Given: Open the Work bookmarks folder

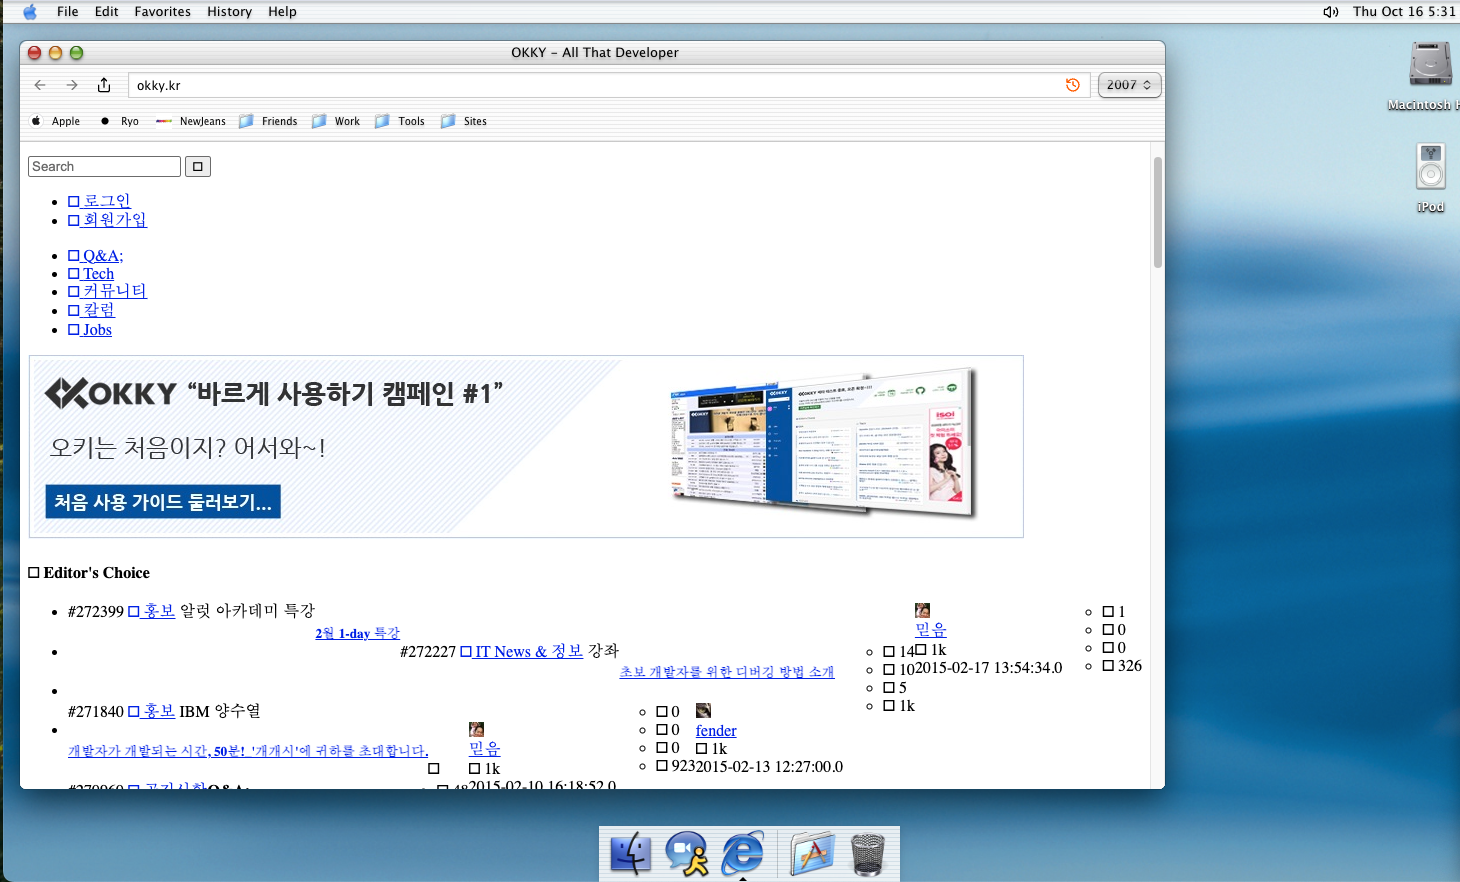Looking at the screenshot, I should (x=336, y=121).
